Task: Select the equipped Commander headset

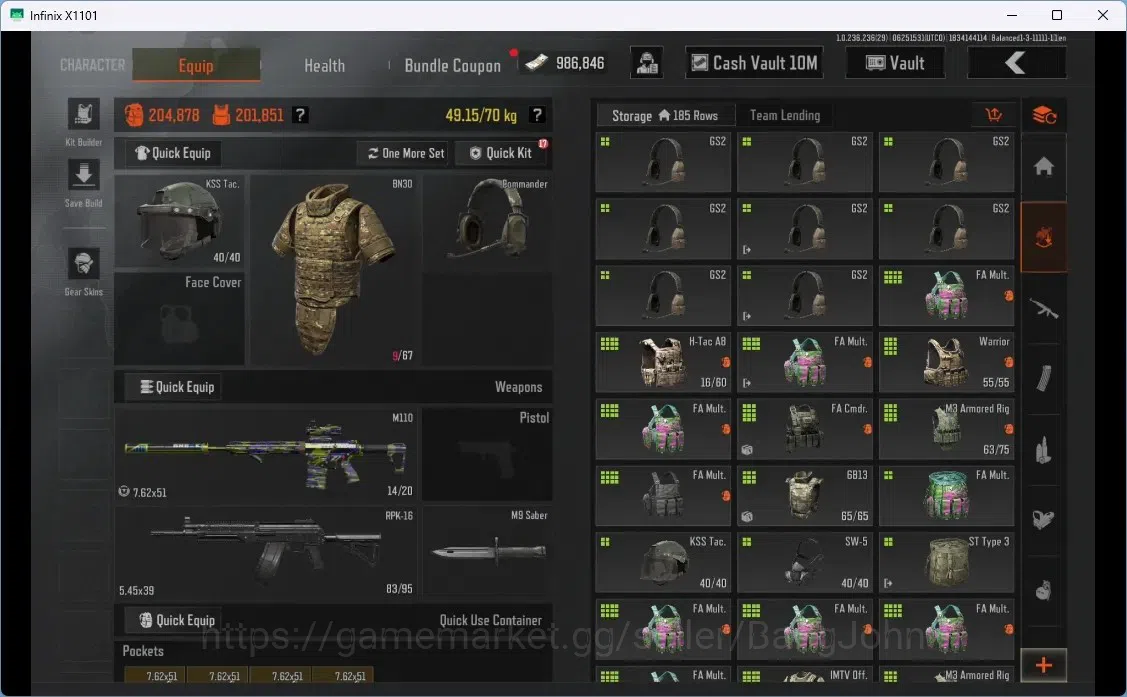Action: [487, 223]
